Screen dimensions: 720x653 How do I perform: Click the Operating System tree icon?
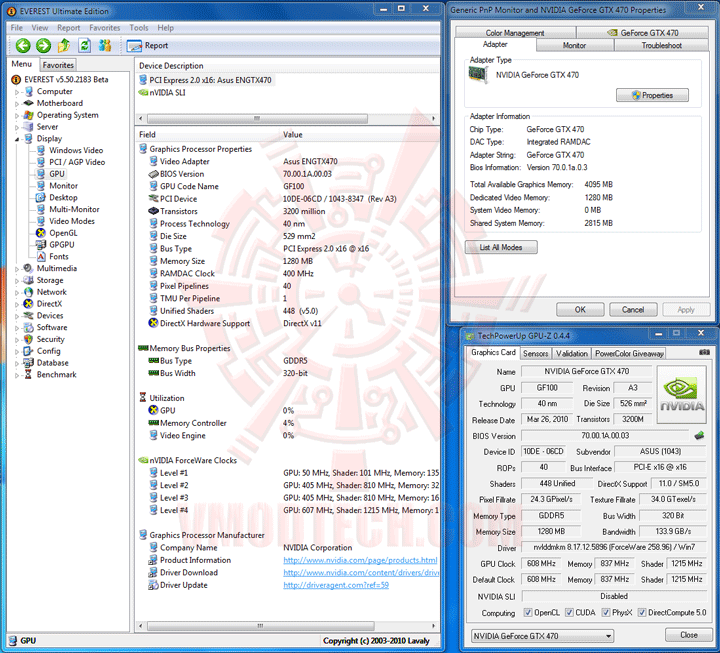point(28,115)
